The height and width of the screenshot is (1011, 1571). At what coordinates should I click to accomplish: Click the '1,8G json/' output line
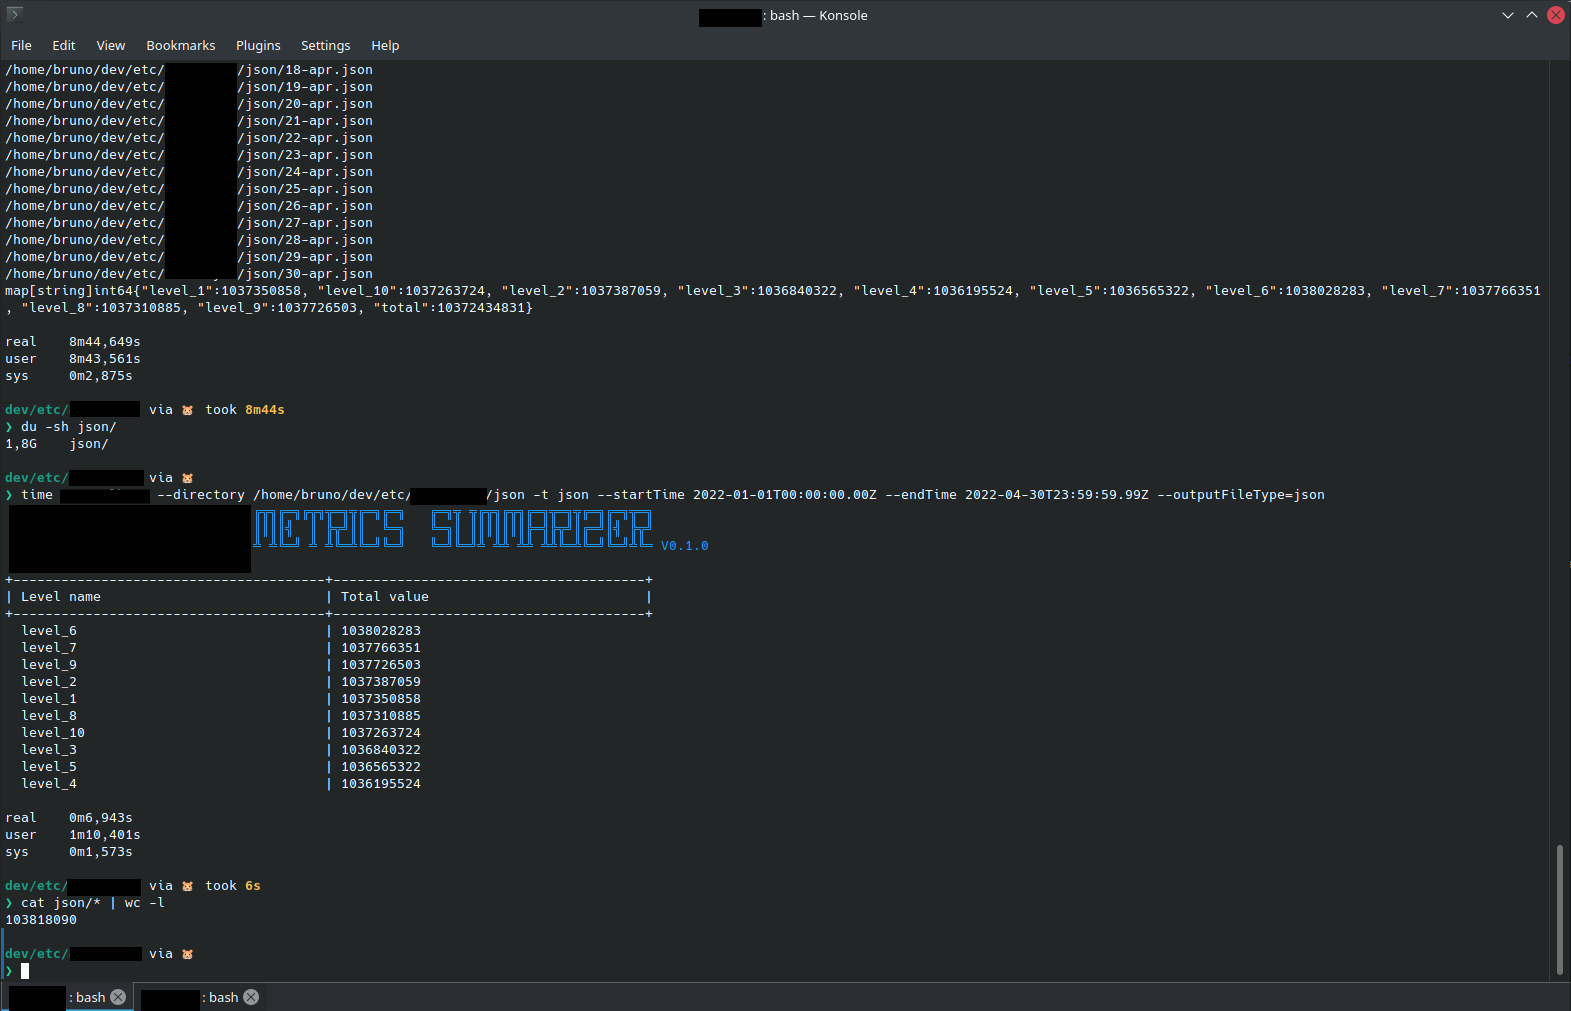coord(57,444)
